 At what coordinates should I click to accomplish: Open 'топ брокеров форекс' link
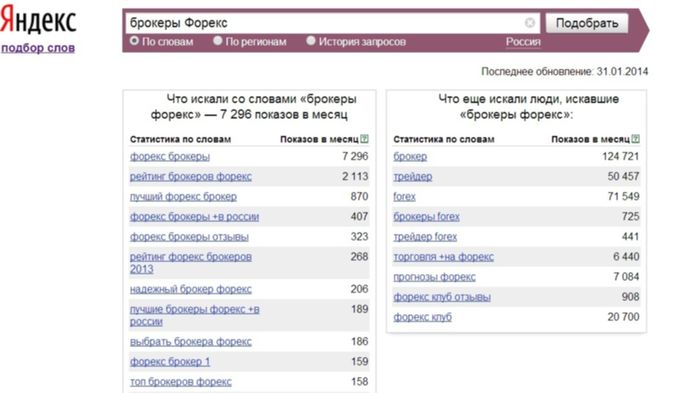pyautogui.click(x=181, y=382)
